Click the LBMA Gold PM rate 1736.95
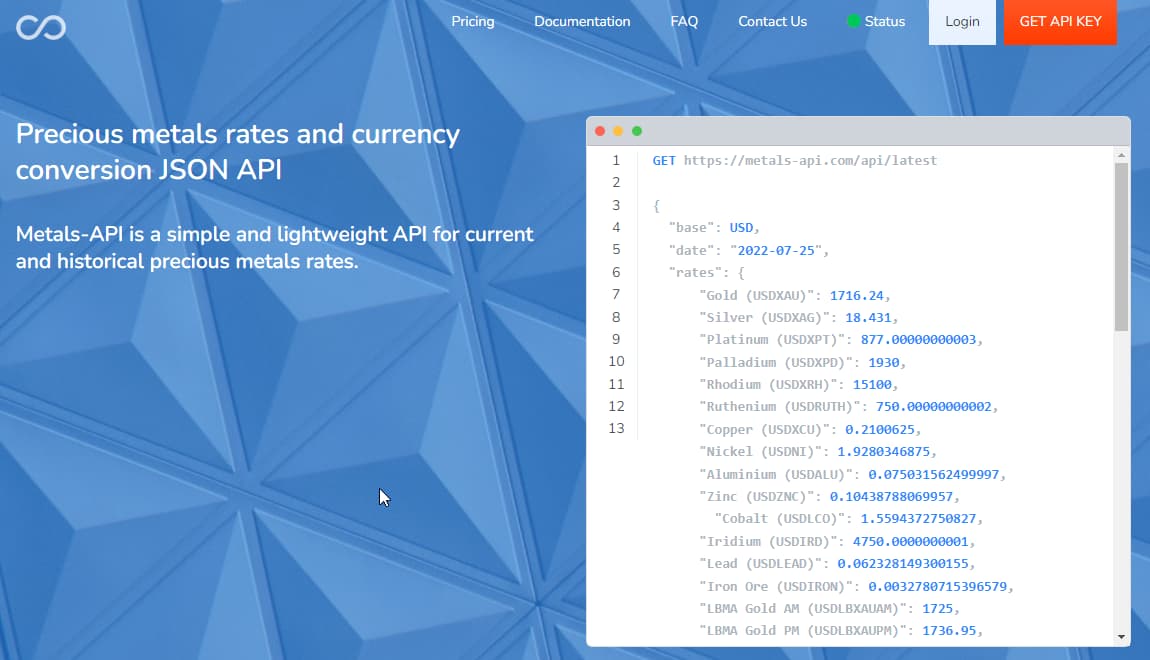Screen dimensions: 1150x660 click(x=949, y=630)
